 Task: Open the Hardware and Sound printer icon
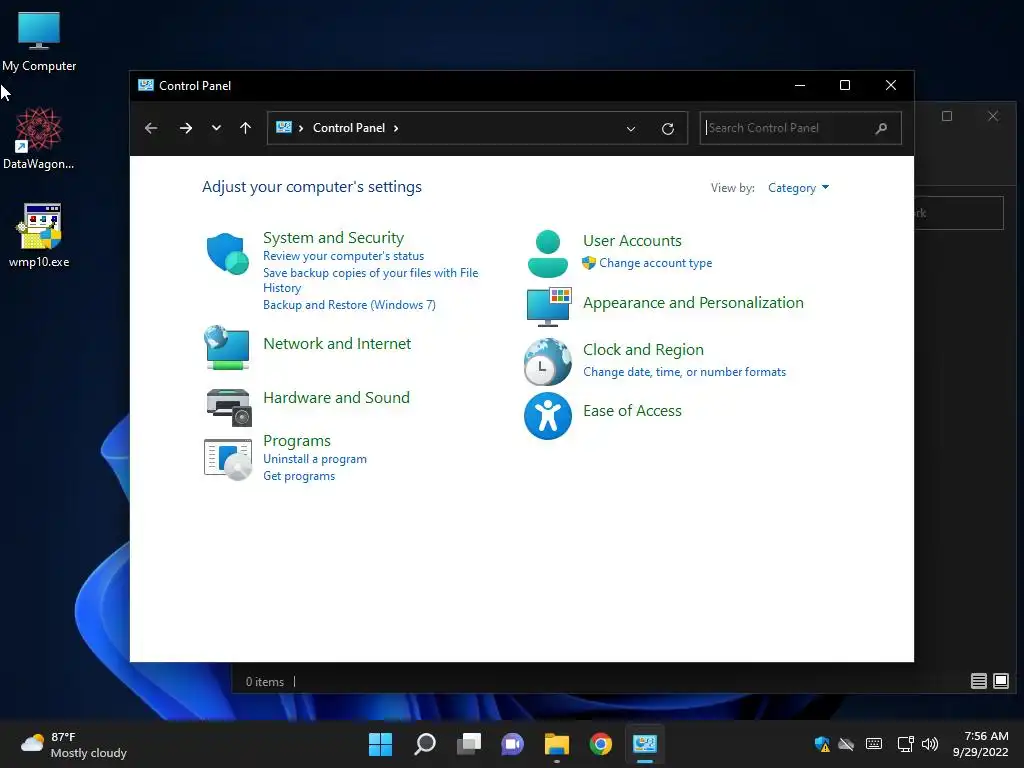click(x=229, y=407)
